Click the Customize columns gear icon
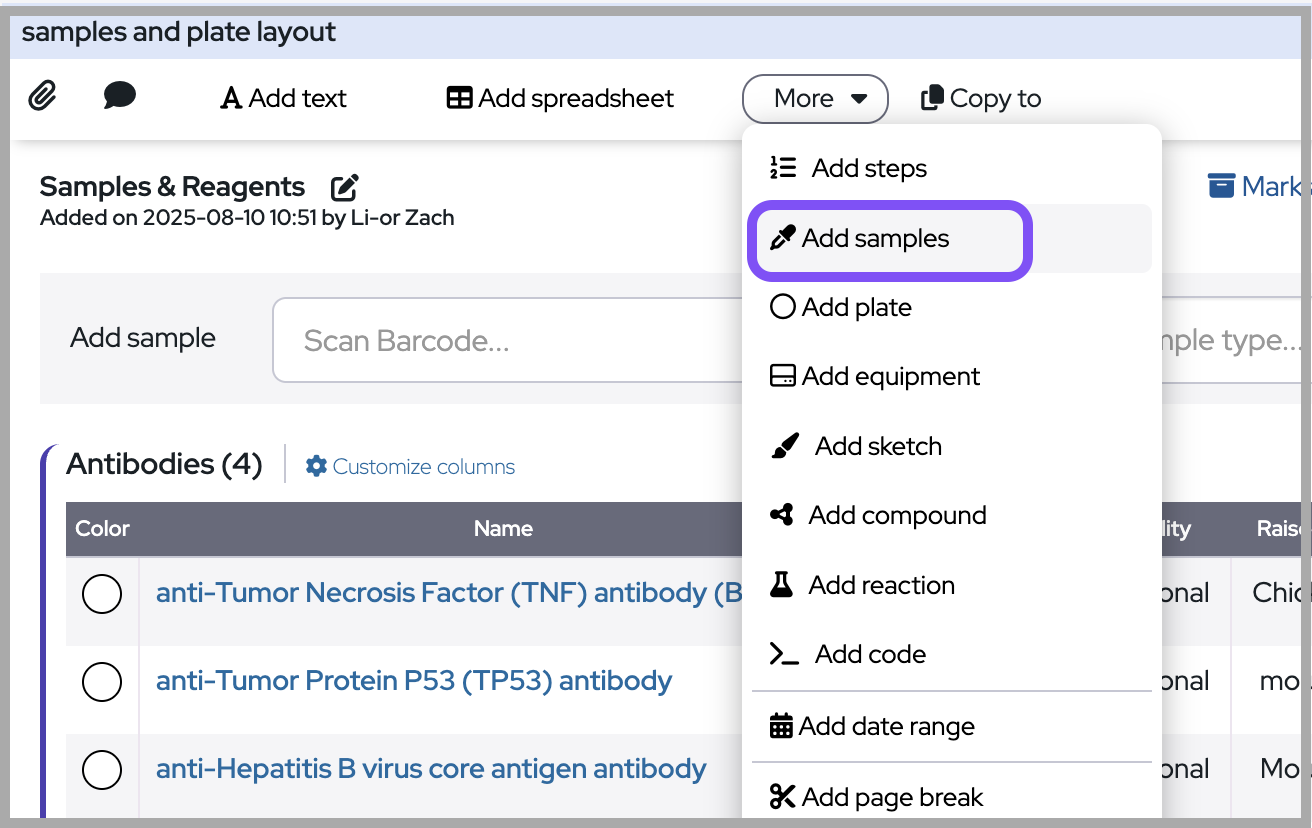Viewport: 1312px width, 828px height. pyautogui.click(x=317, y=466)
